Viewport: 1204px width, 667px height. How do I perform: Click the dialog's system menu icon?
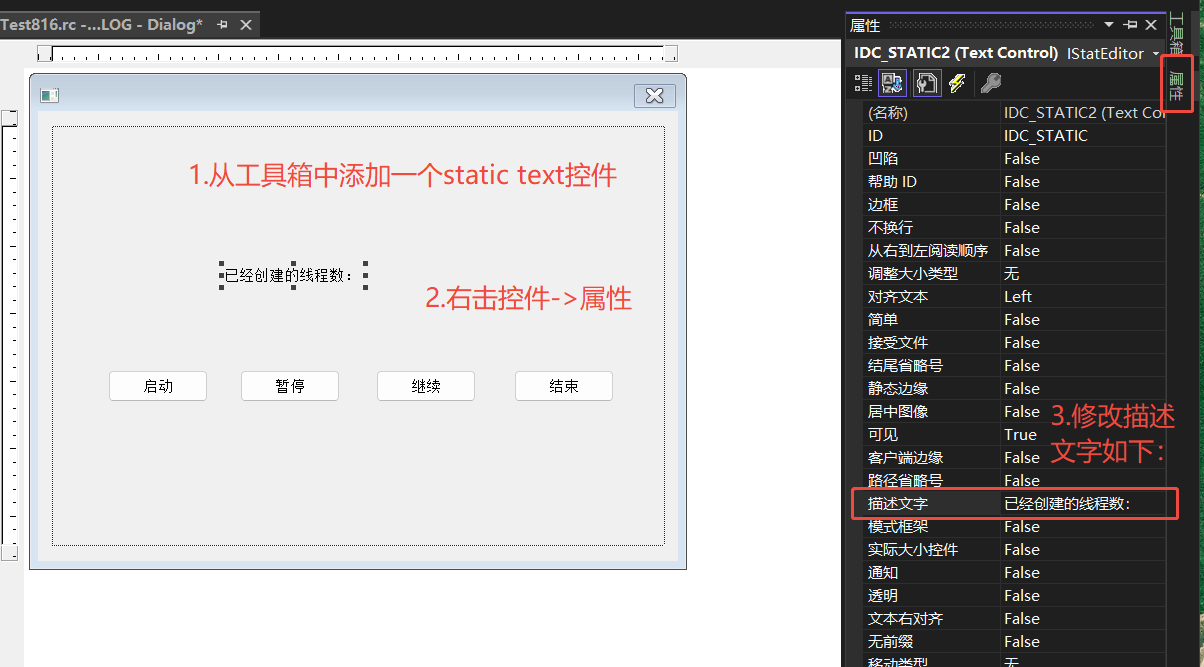pyautogui.click(x=49, y=93)
